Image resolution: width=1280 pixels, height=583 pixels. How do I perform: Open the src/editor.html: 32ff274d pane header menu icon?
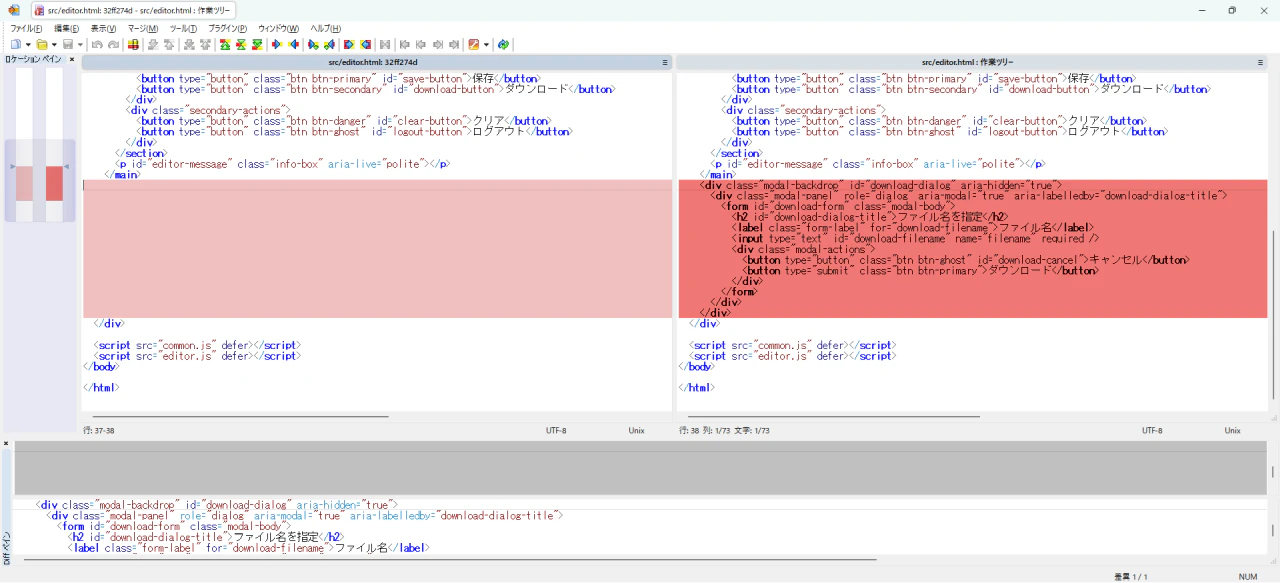[664, 62]
